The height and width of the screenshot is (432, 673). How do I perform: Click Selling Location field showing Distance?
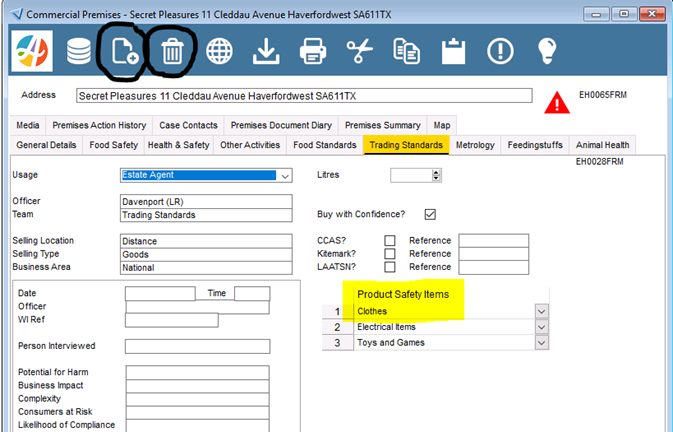206,241
